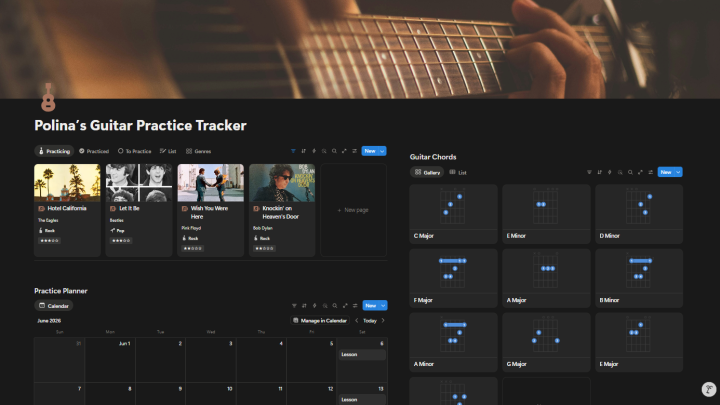
Task: Click the New page card
Action: click(353, 210)
